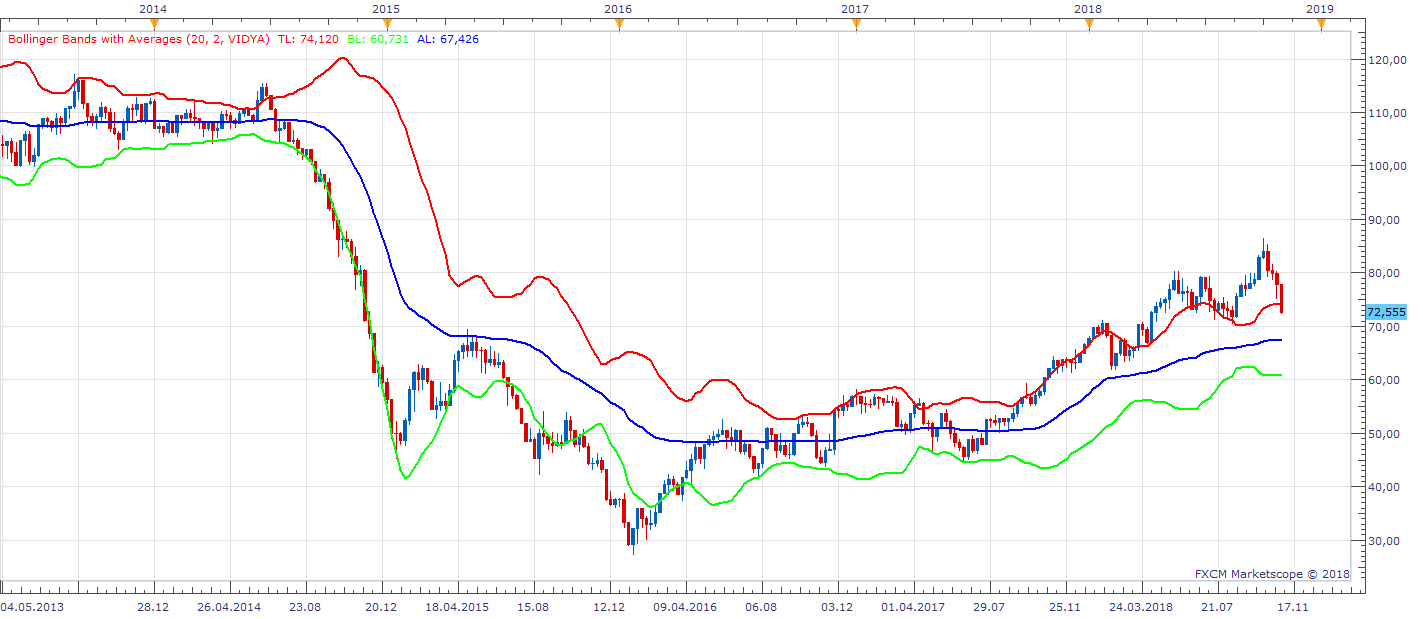This screenshot has width=1423, height=619.
Task: Select the Bollinger Bands with Averages indicator label
Action: point(139,40)
